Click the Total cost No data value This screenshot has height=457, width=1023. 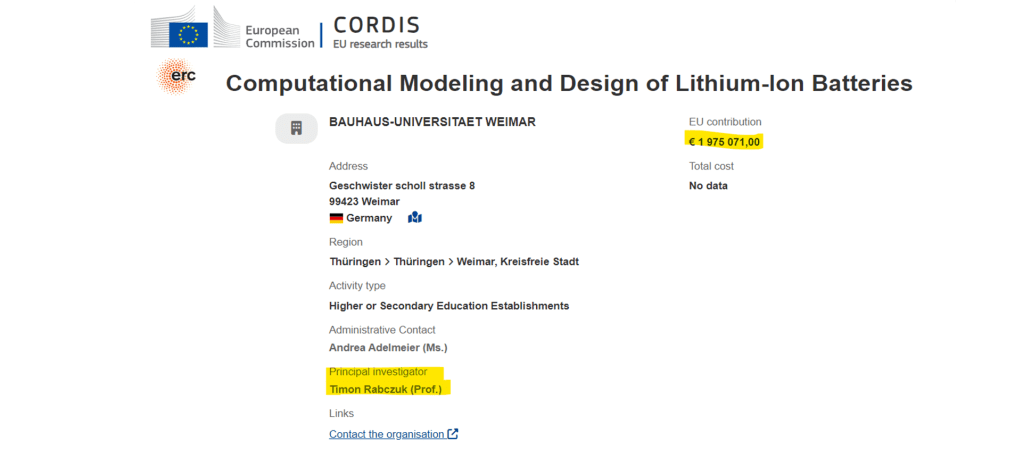click(708, 186)
